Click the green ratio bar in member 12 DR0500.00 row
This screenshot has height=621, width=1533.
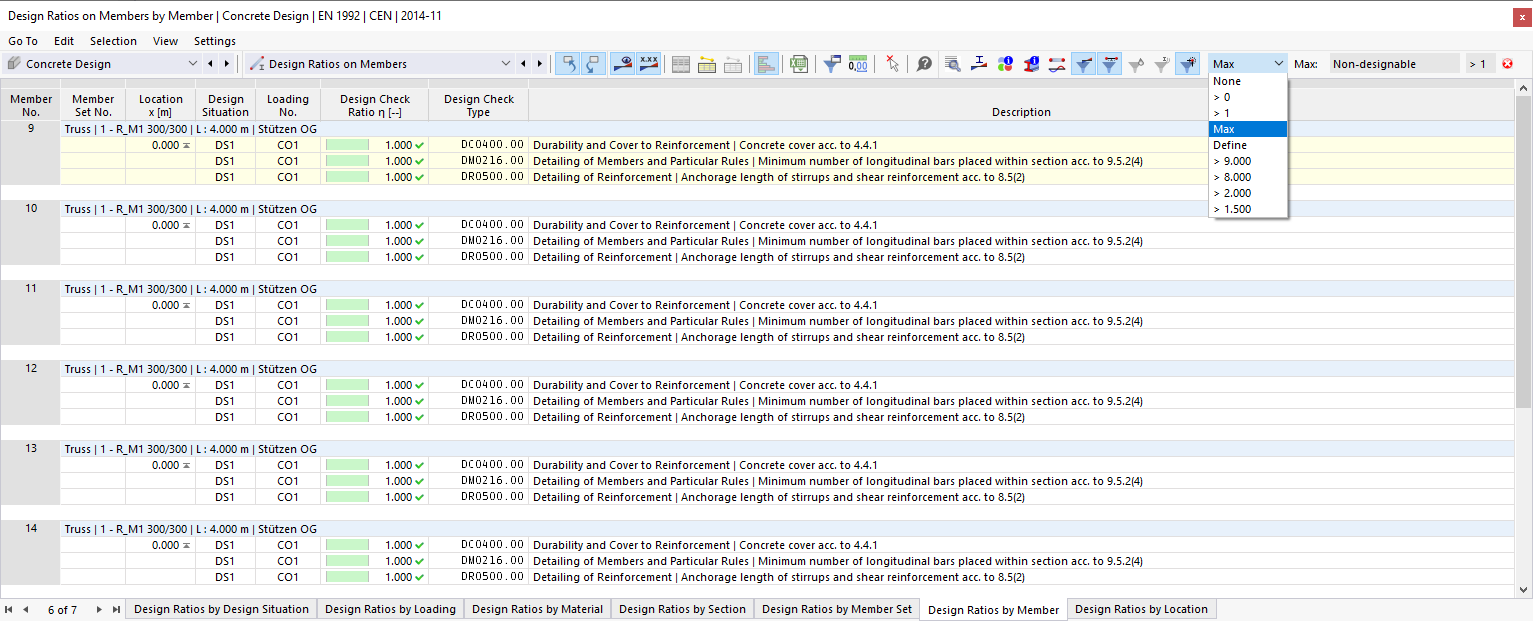[x=347, y=417]
